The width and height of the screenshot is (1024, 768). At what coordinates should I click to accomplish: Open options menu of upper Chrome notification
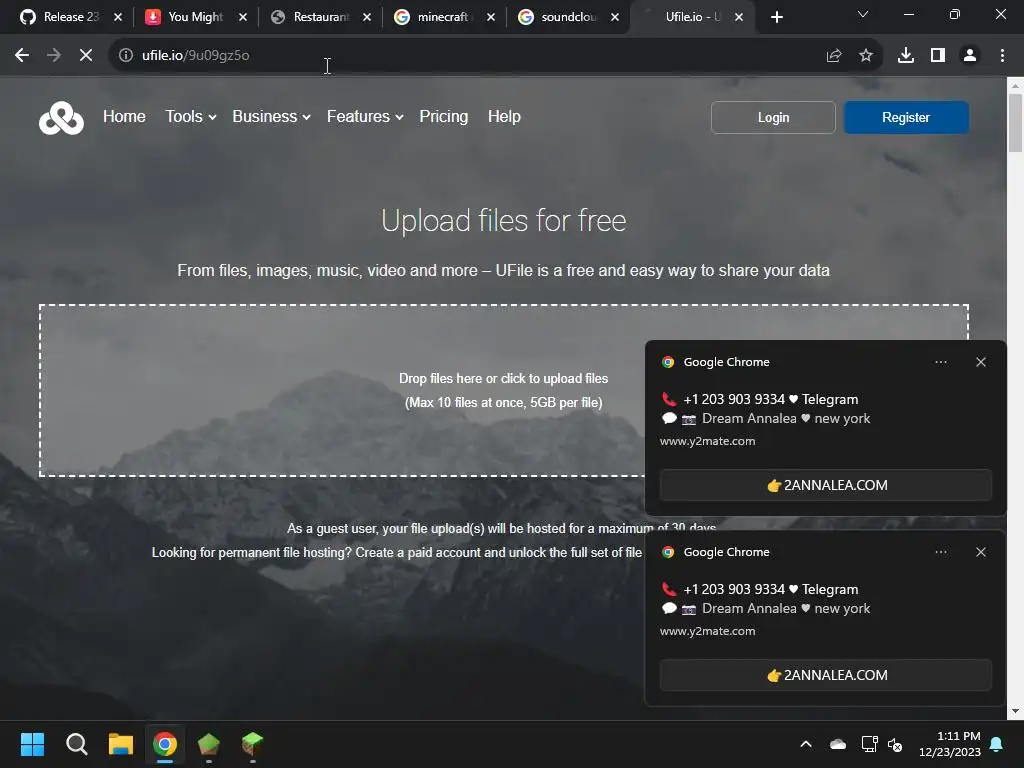click(x=941, y=362)
